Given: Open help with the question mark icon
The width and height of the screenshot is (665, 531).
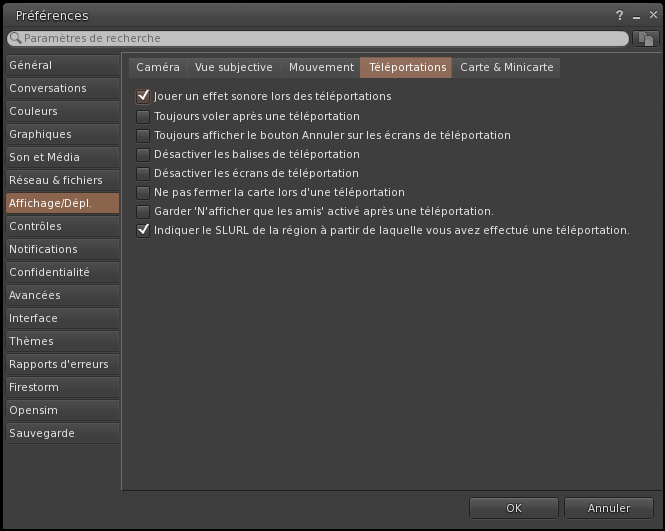Looking at the screenshot, I should pos(619,15).
